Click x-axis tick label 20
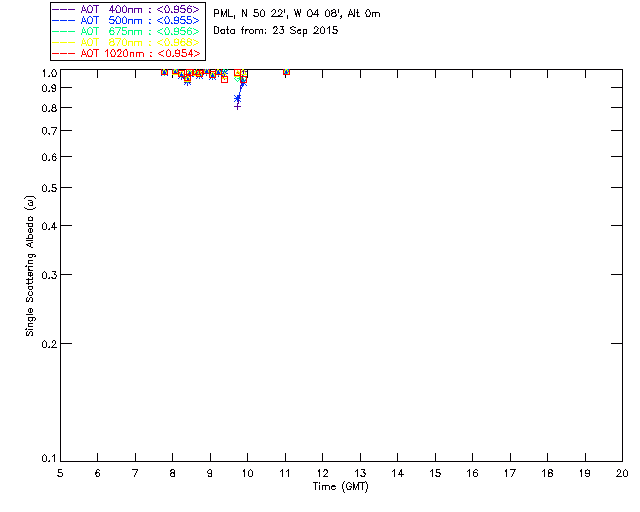Image resolution: width=640 pixels, height=512 pixels. (622, 473)
